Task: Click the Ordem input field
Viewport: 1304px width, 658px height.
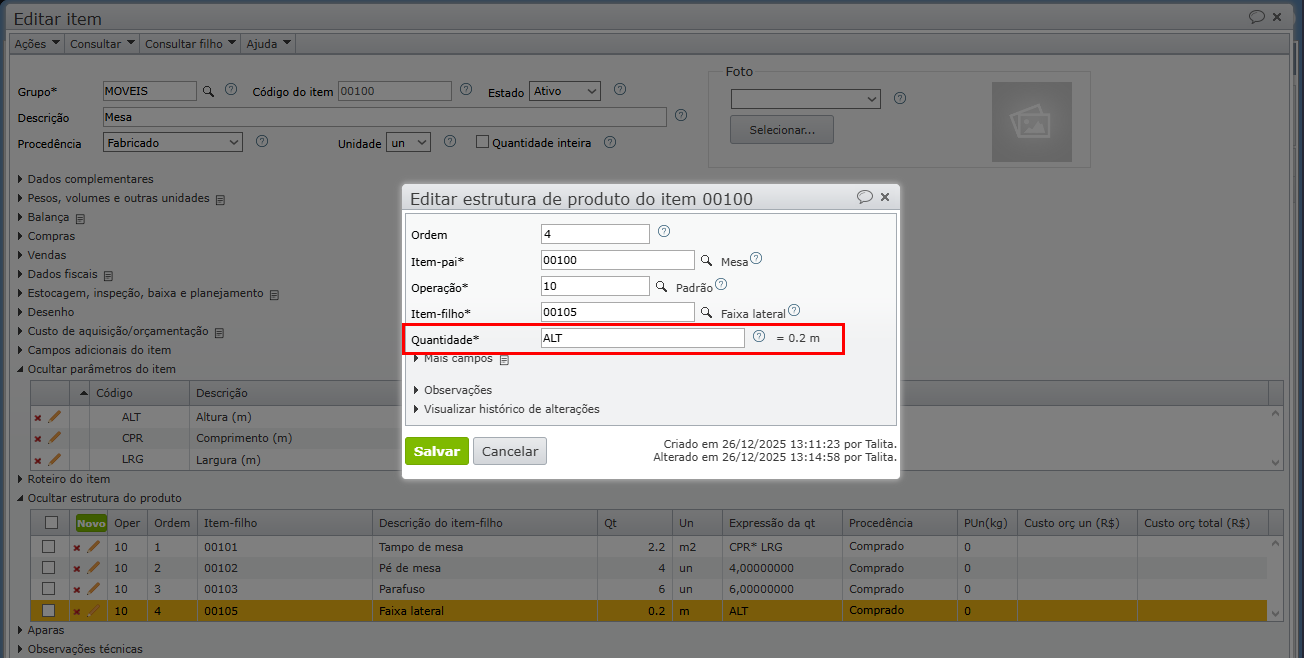Action: (x=595, y=234)
